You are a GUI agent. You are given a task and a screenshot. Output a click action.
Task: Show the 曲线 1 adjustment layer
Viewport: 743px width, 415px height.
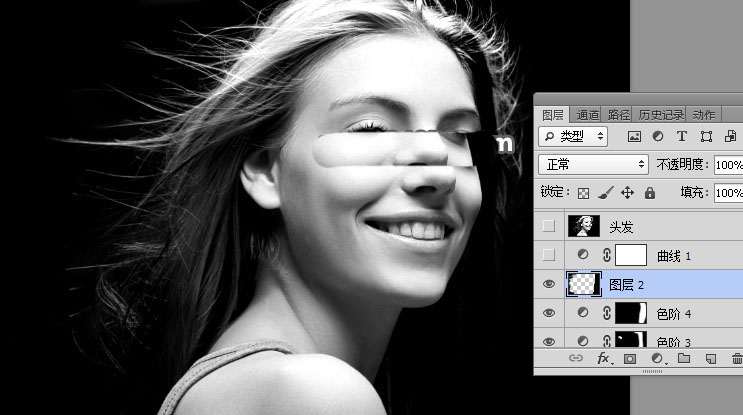548,255
